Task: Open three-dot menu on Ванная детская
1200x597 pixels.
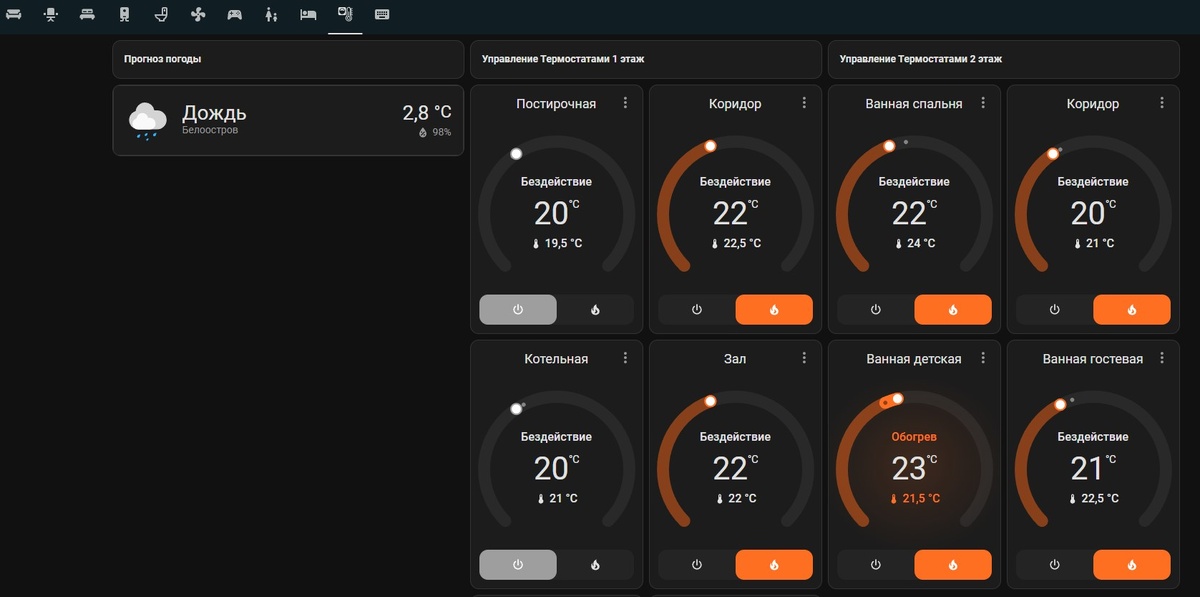Action: tap(983, 358)
